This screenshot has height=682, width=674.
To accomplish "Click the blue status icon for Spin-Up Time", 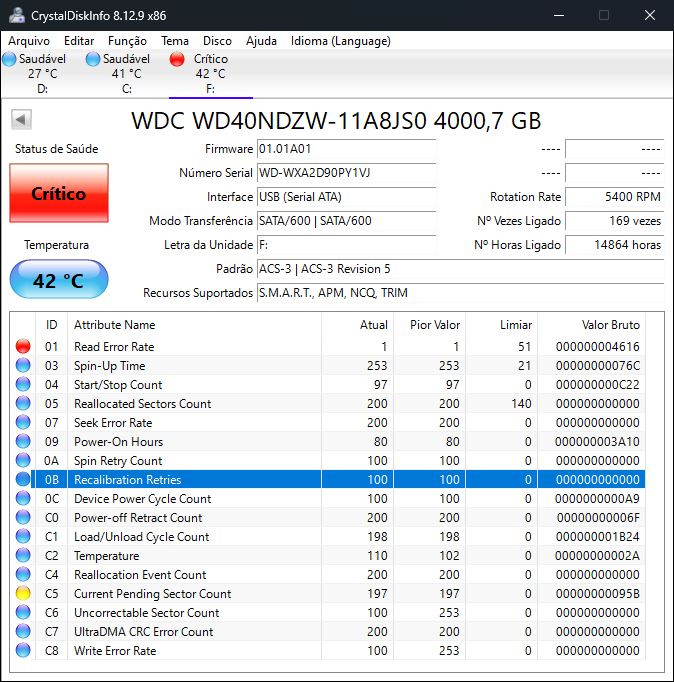I will coord(23,365).
